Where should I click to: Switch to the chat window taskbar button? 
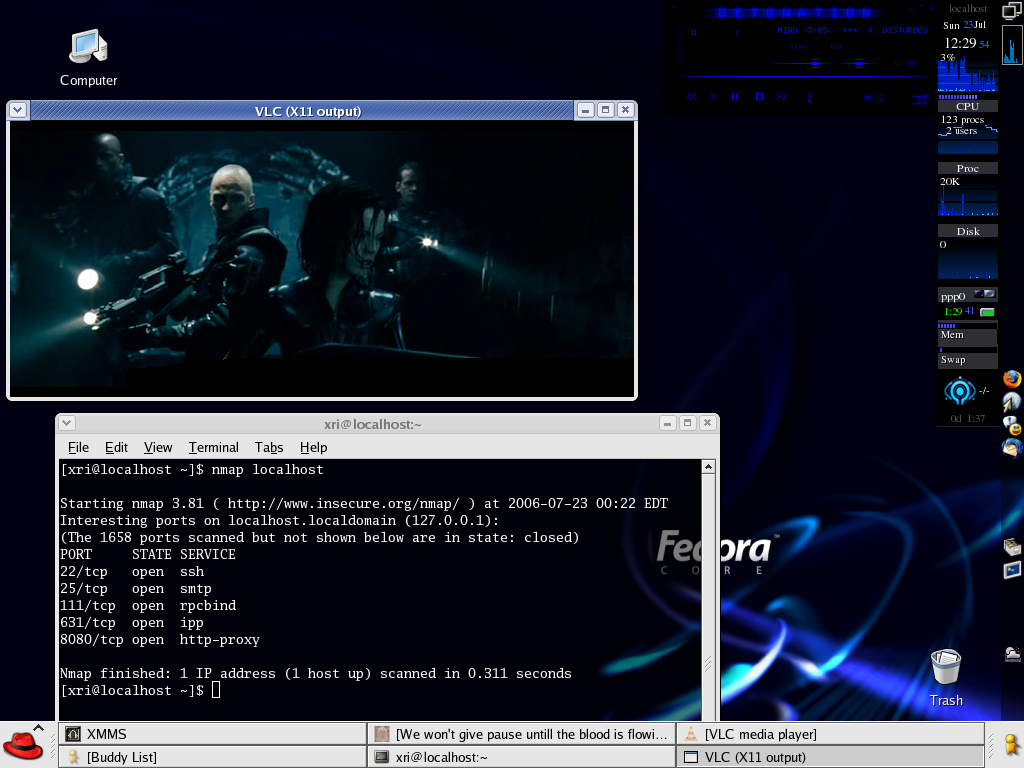[521, 734]
